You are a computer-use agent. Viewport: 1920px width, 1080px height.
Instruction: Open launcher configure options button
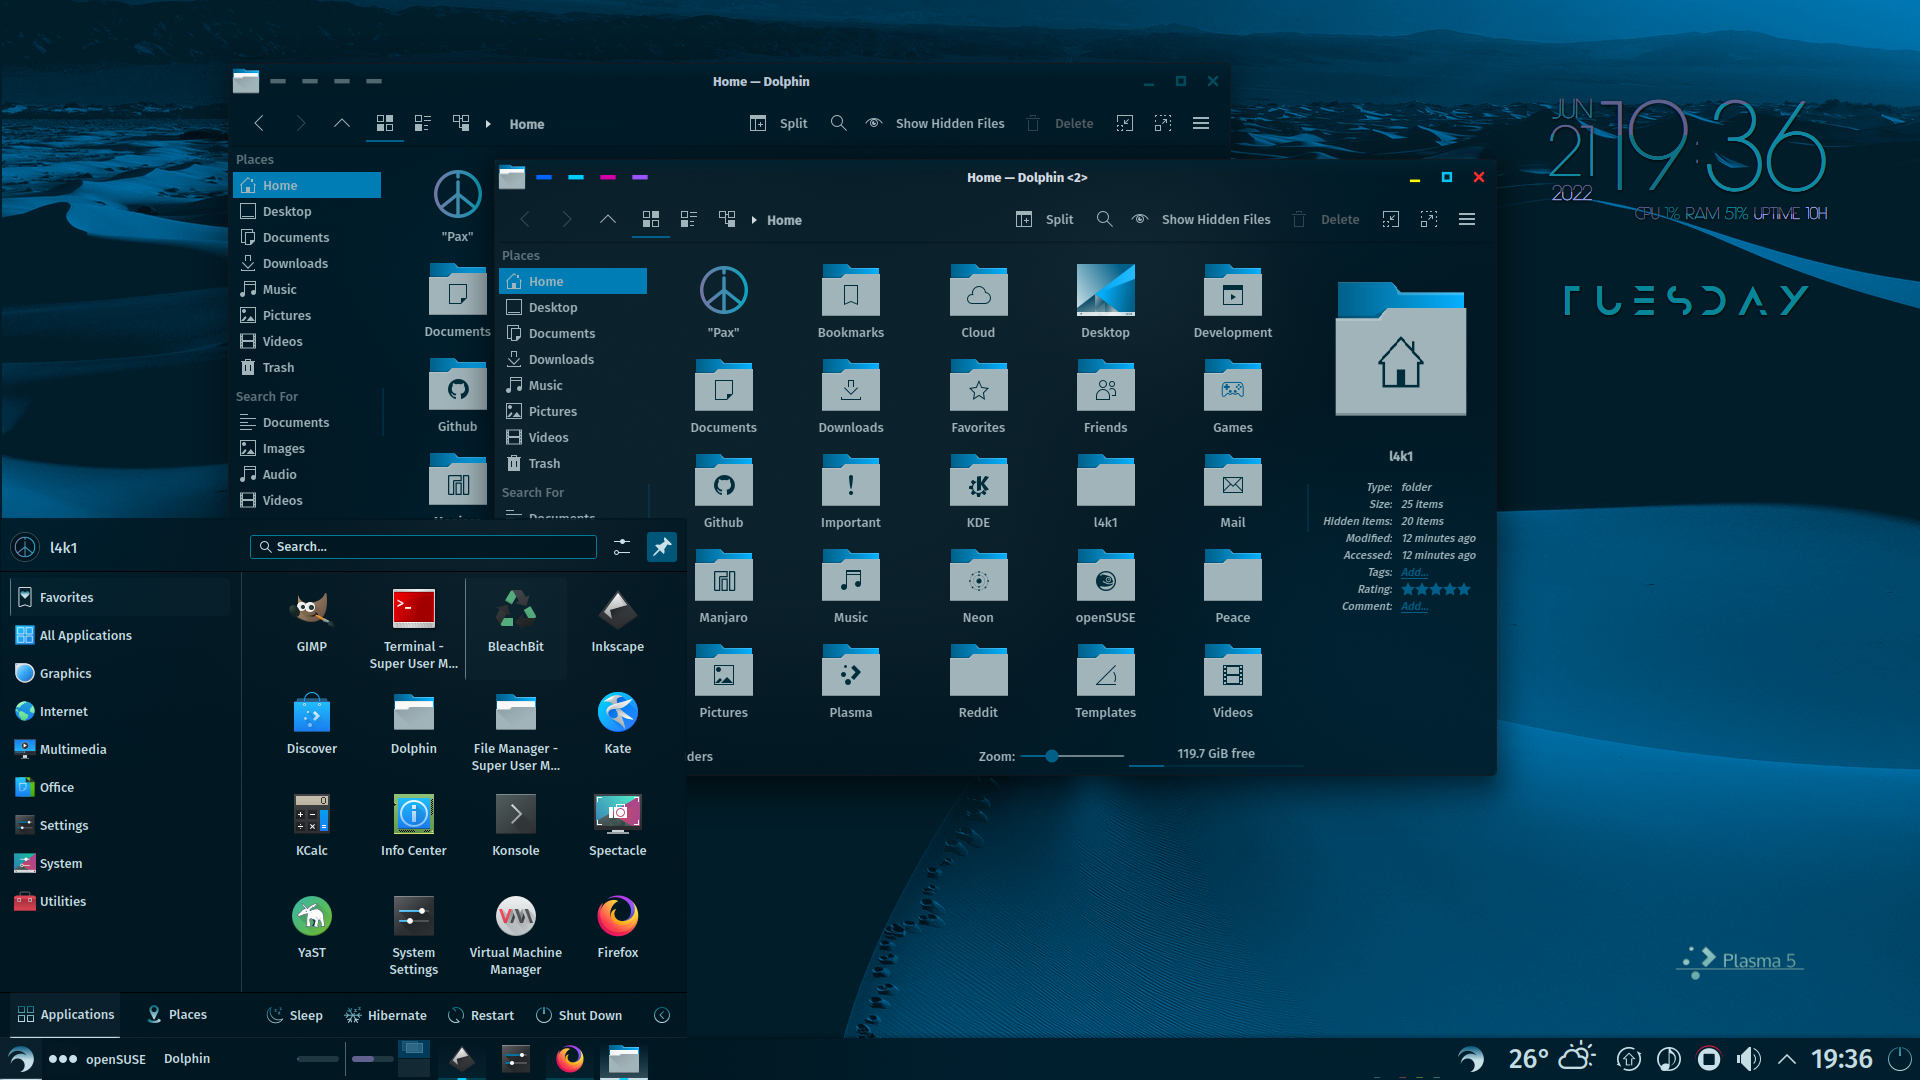coord(621,547)
